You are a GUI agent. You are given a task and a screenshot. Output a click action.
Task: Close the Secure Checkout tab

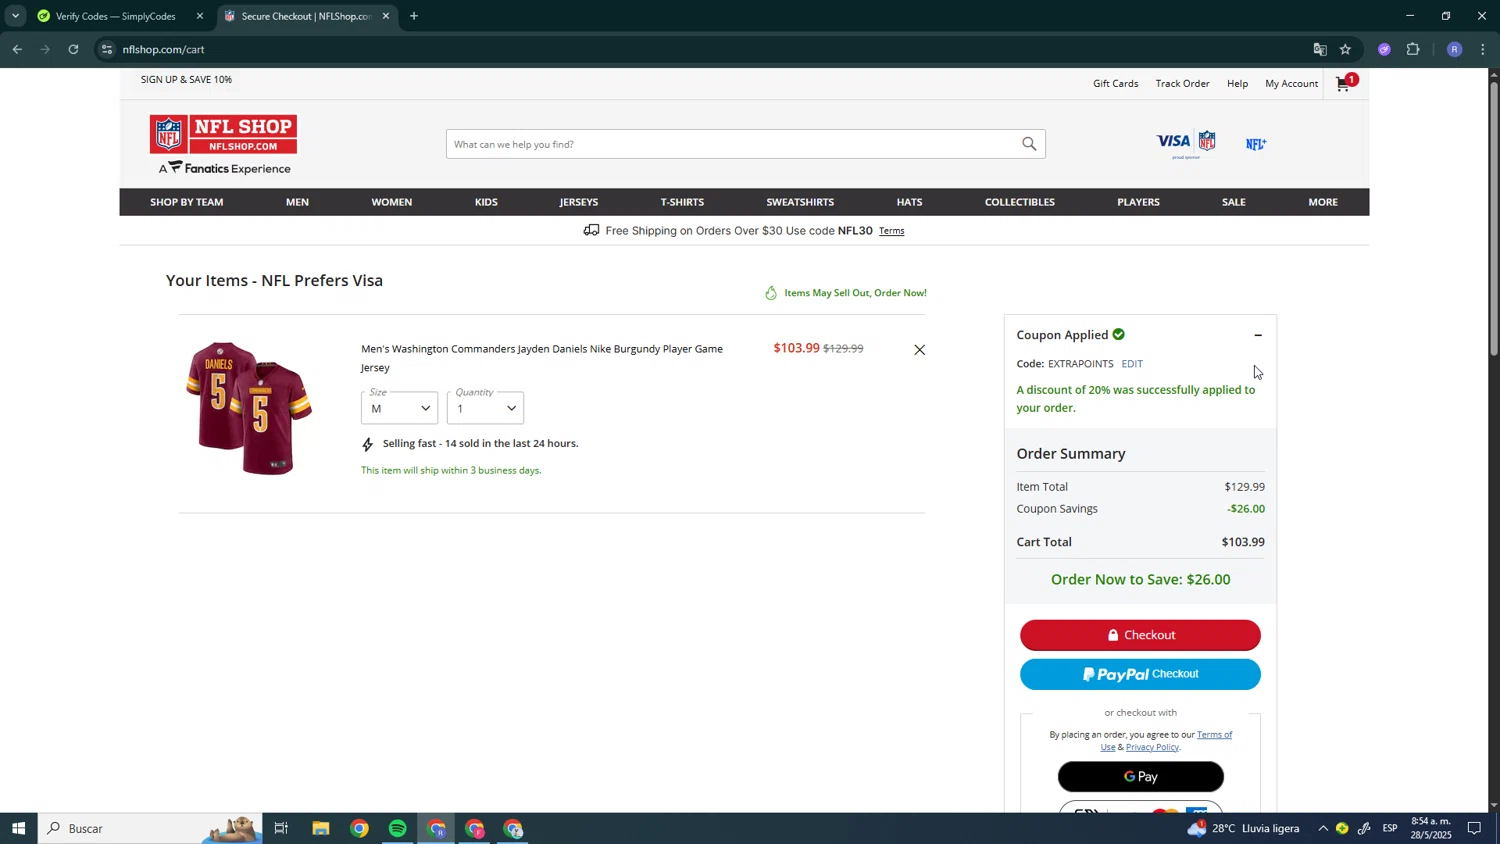click(386, 16)
